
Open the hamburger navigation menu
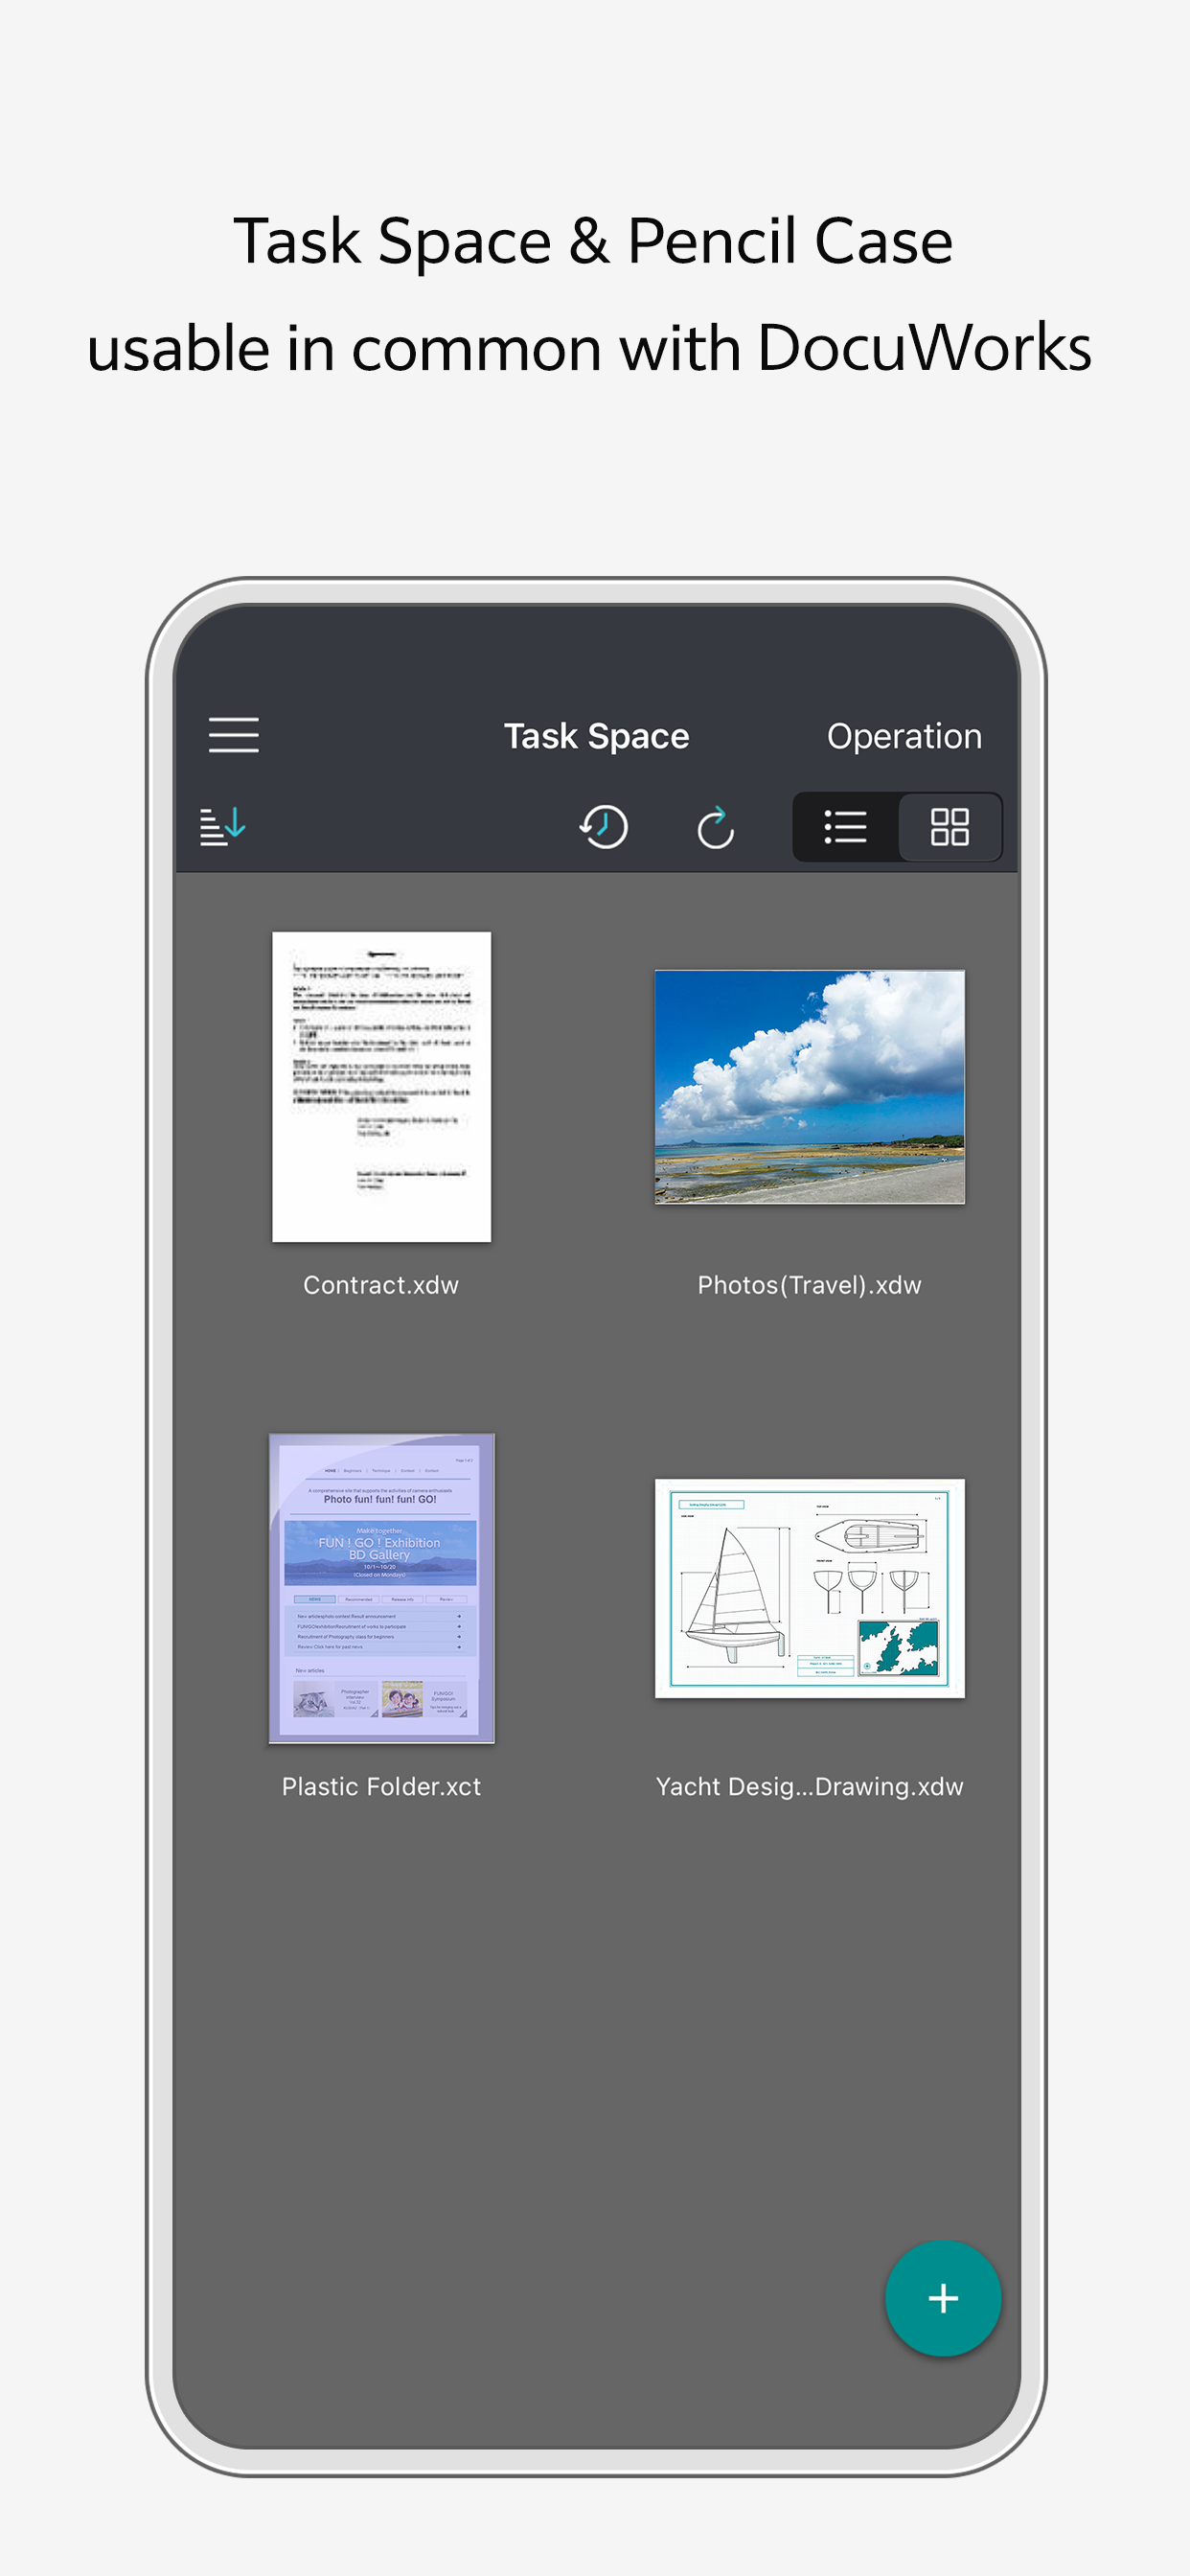233,735
